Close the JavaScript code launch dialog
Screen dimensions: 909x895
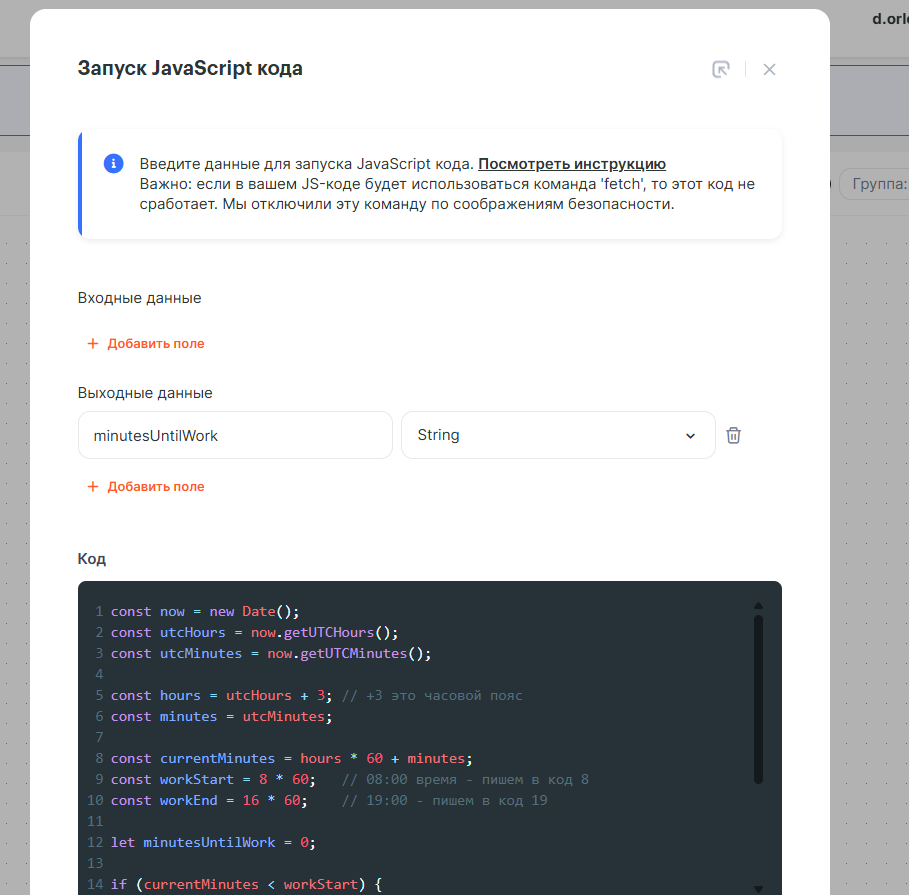point(769,69)
